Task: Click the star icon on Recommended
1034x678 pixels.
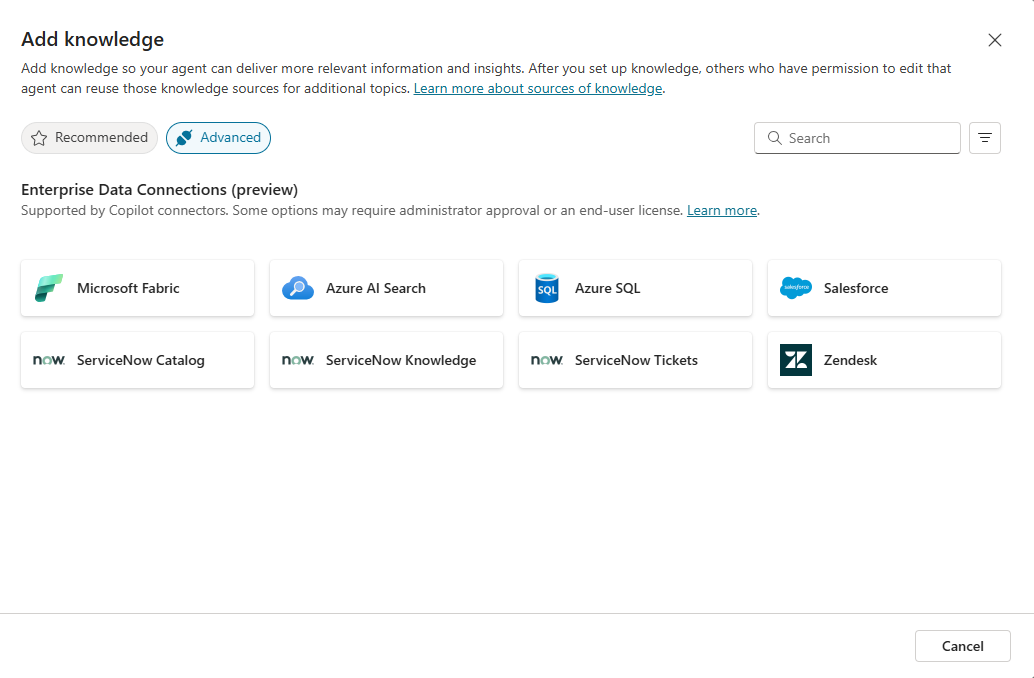Action: click(x=39, y=138)
